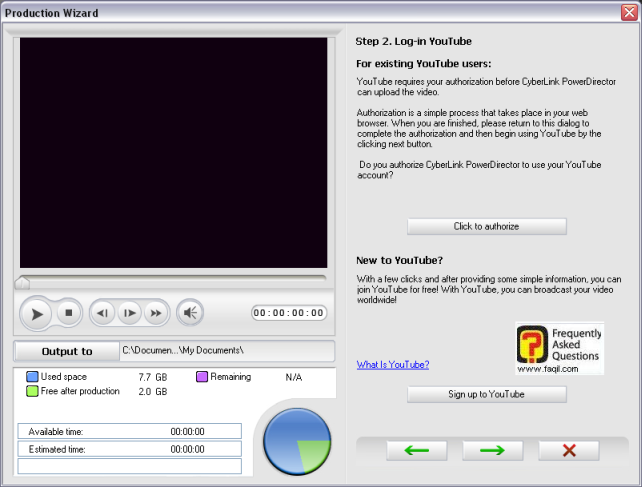
Task: Click the N/A remaining value
Action: point(294,377)
